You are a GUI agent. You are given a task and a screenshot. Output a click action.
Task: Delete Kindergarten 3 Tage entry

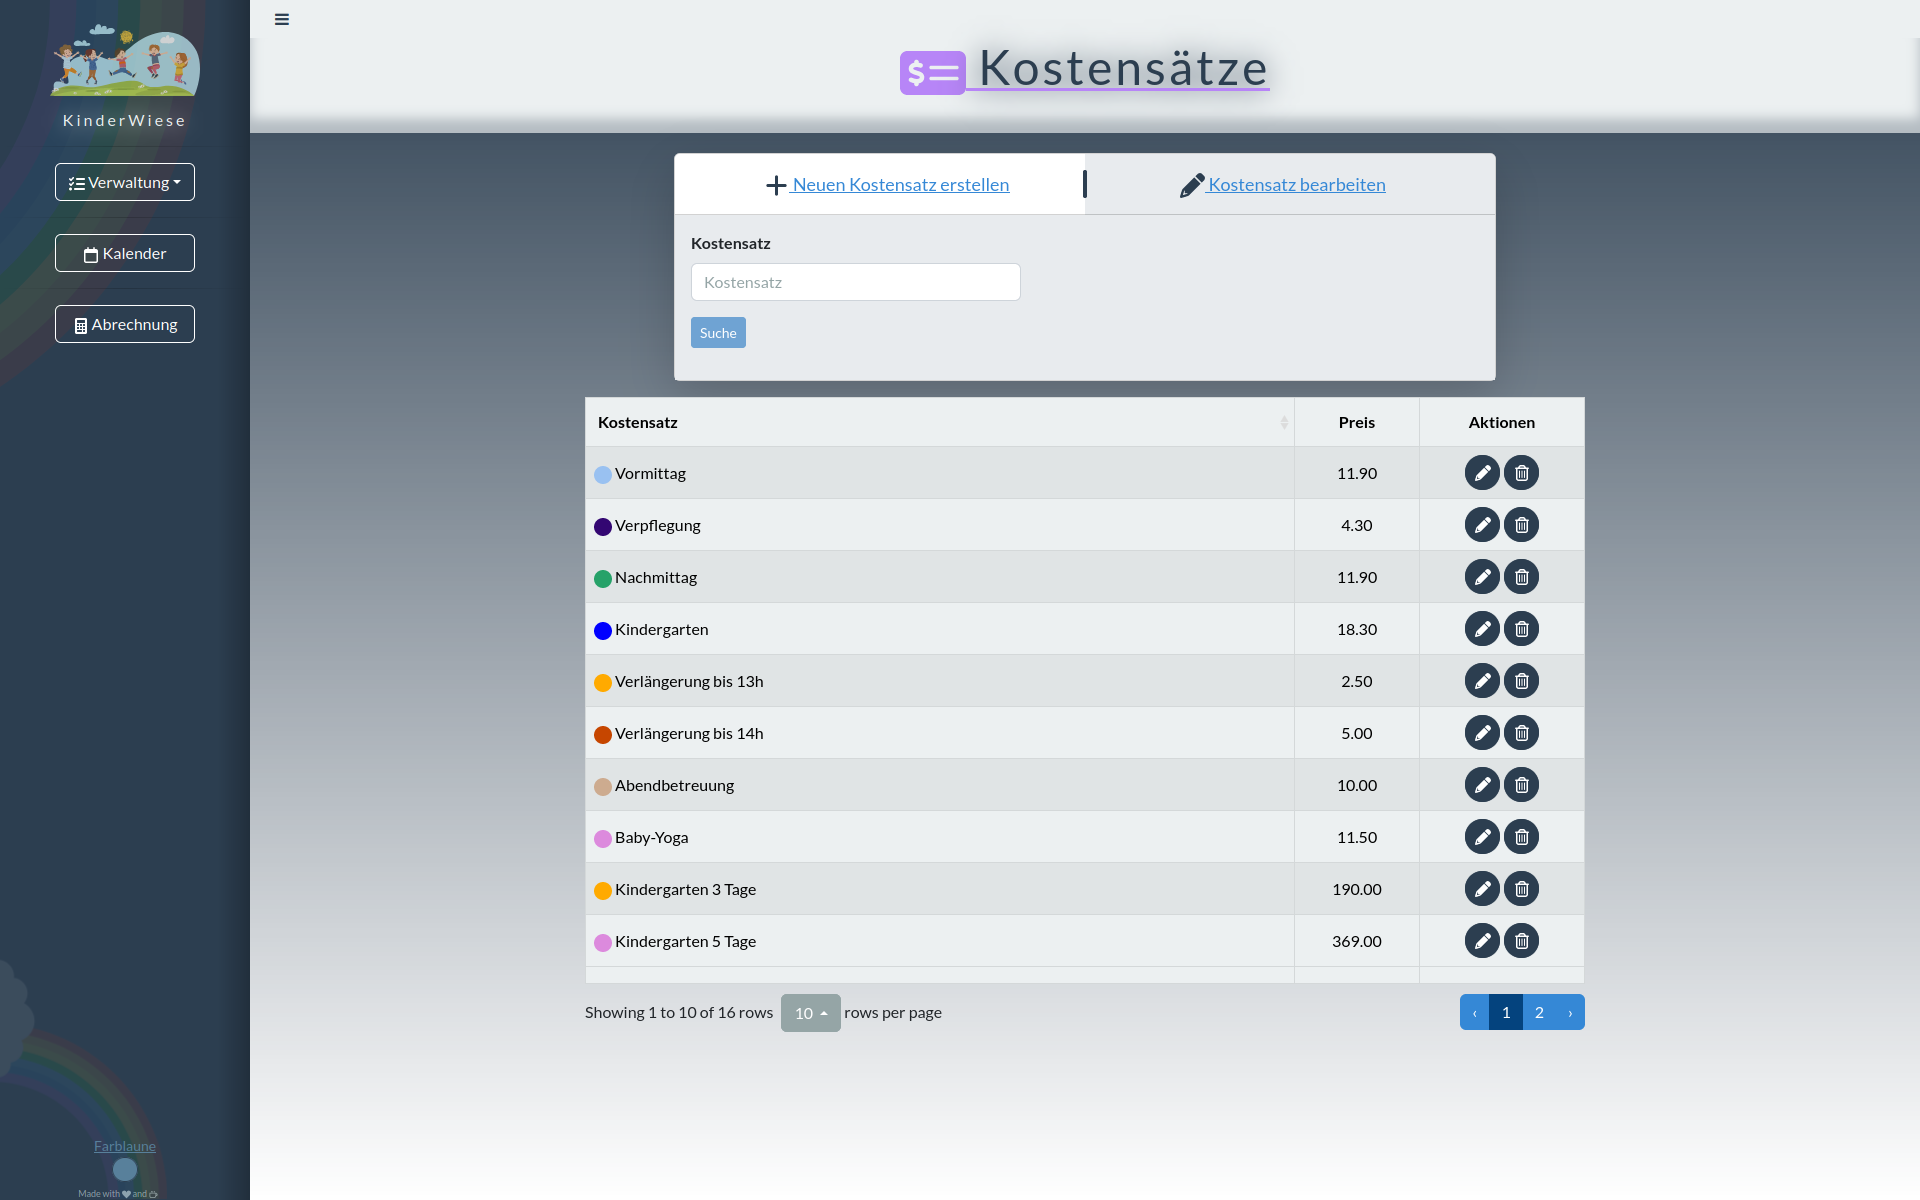point(1522,889)
